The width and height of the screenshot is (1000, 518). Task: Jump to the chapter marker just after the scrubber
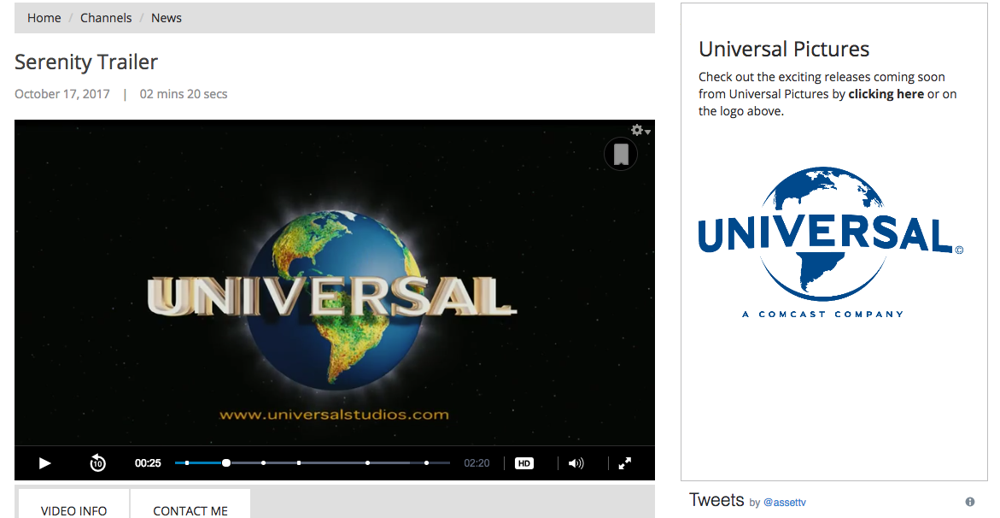(x=263, y=463)
